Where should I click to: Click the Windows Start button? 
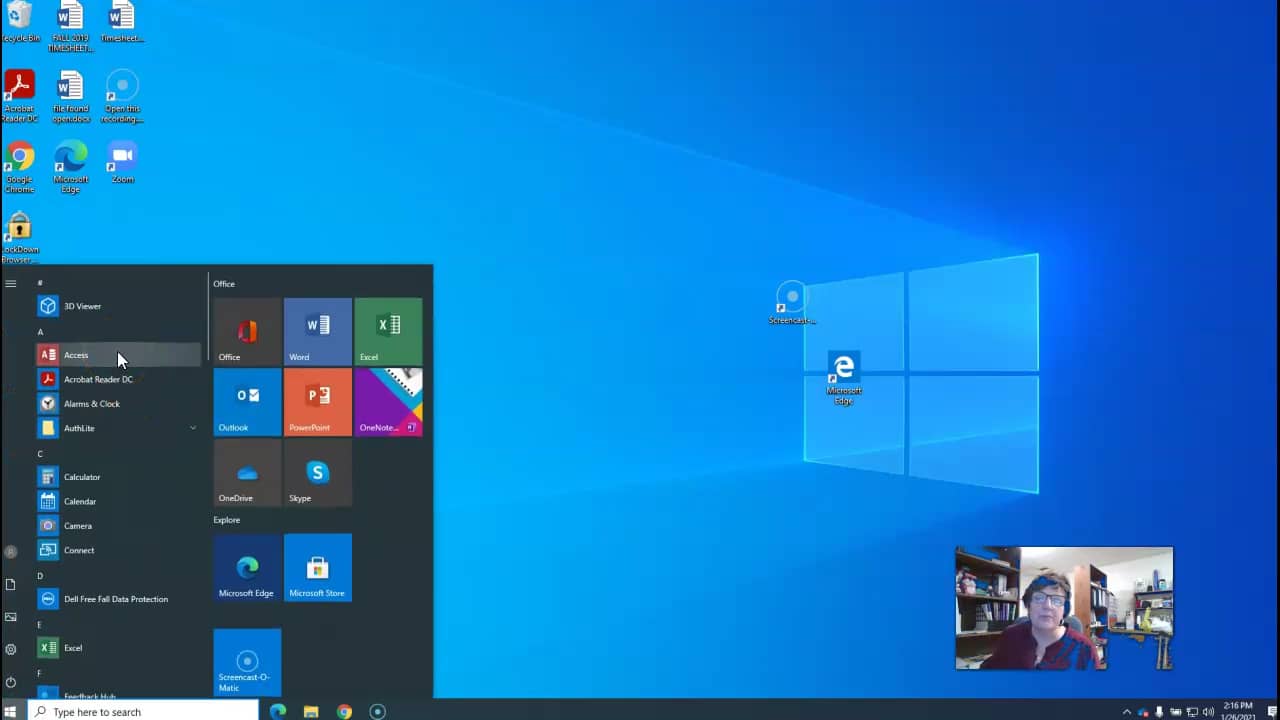coord(11,711)
